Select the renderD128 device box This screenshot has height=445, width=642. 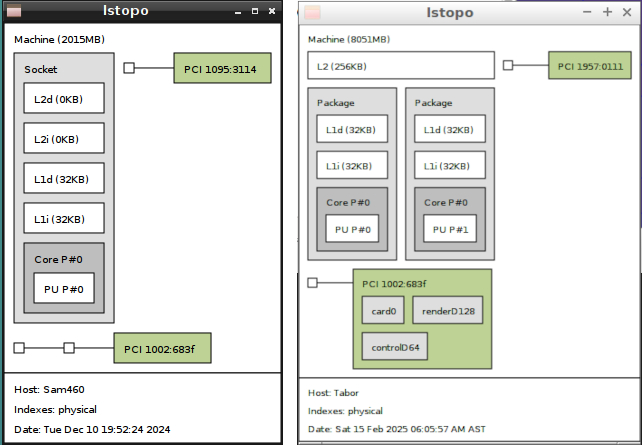coord(448,311)
